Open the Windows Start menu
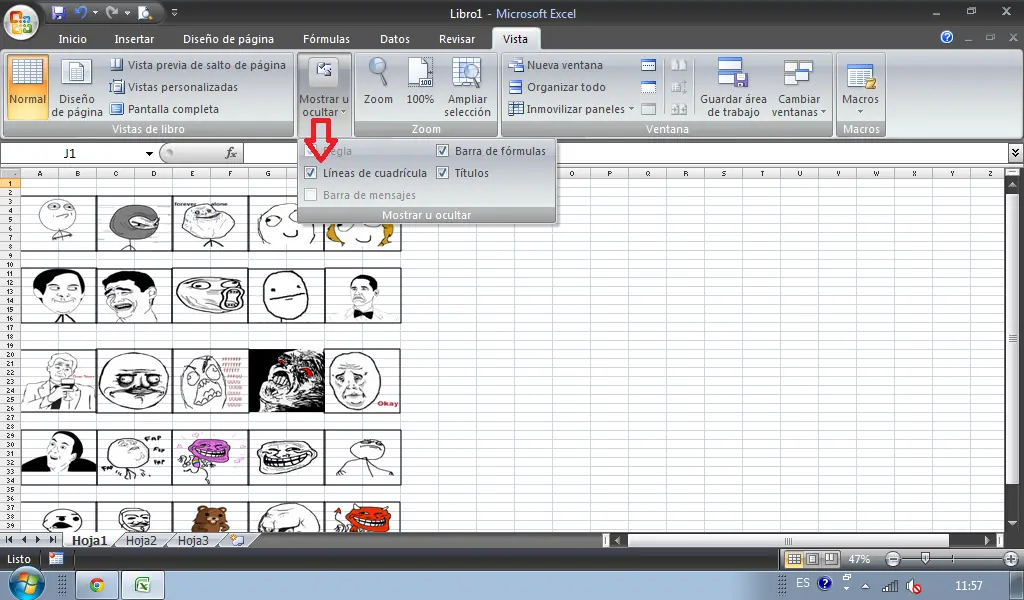The height and width of the screenshot is (600, 1024). tap(26, 584)
